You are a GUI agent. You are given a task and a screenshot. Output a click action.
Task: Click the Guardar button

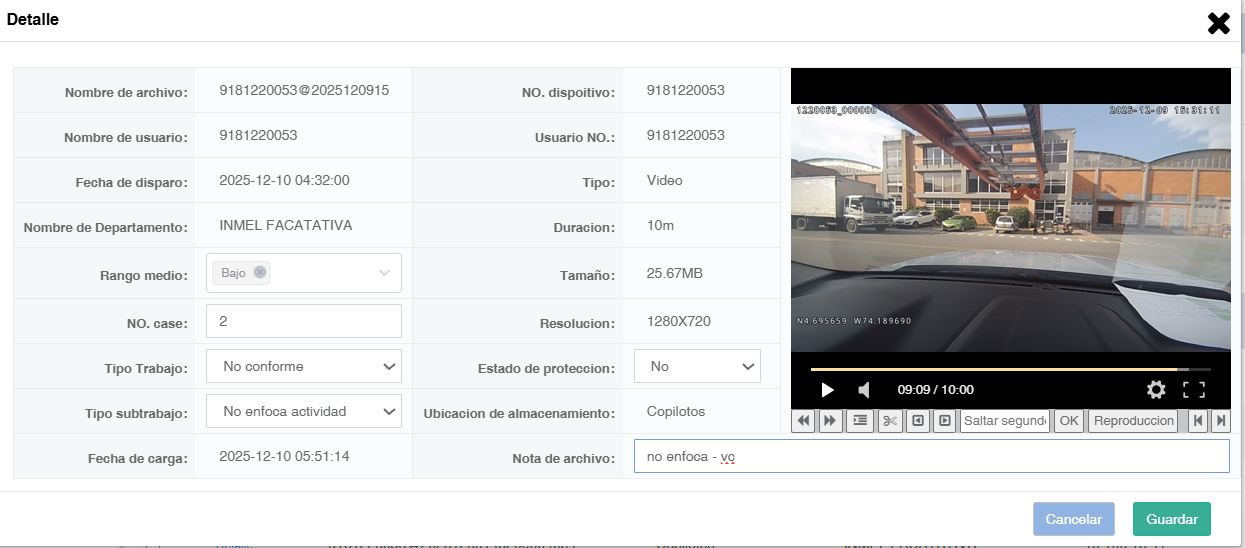coord(1172,519)
